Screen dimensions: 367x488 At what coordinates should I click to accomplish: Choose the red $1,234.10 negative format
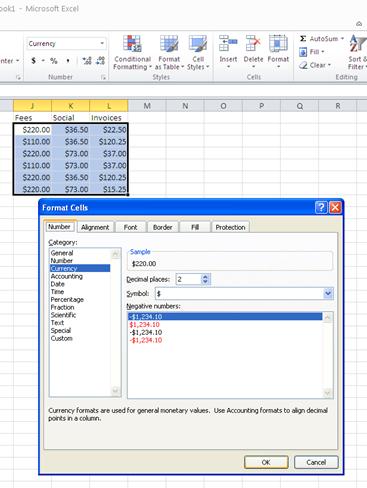point(144,325)
